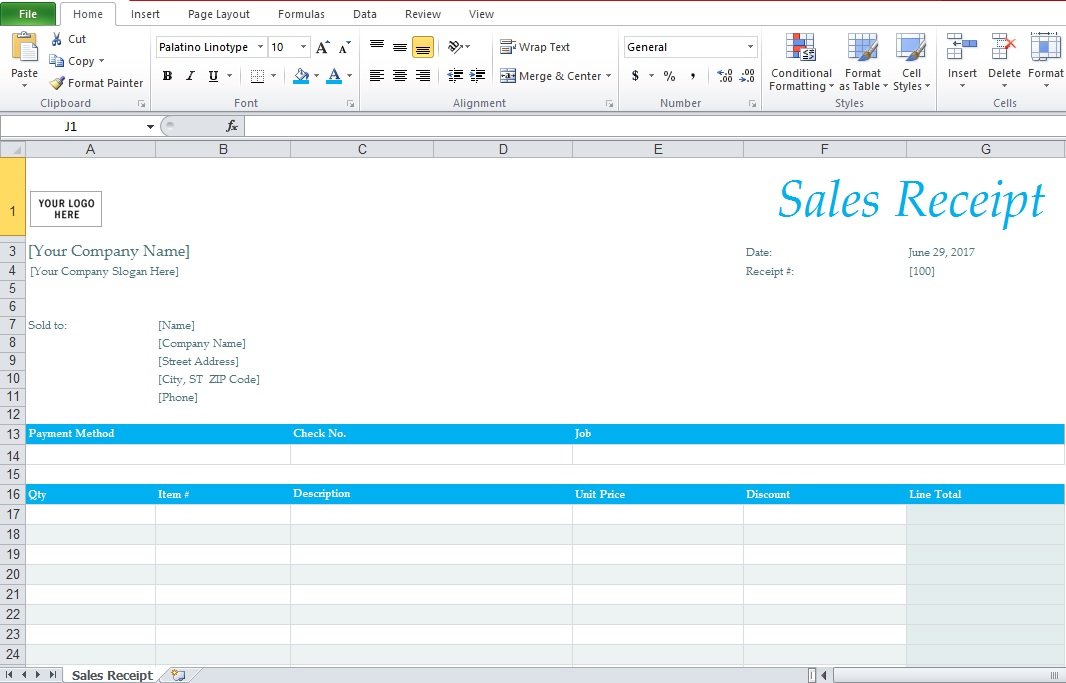The width and height of the screenshot is (1066, 683).
Task: Select row 13 header
Action: point(13,434)
